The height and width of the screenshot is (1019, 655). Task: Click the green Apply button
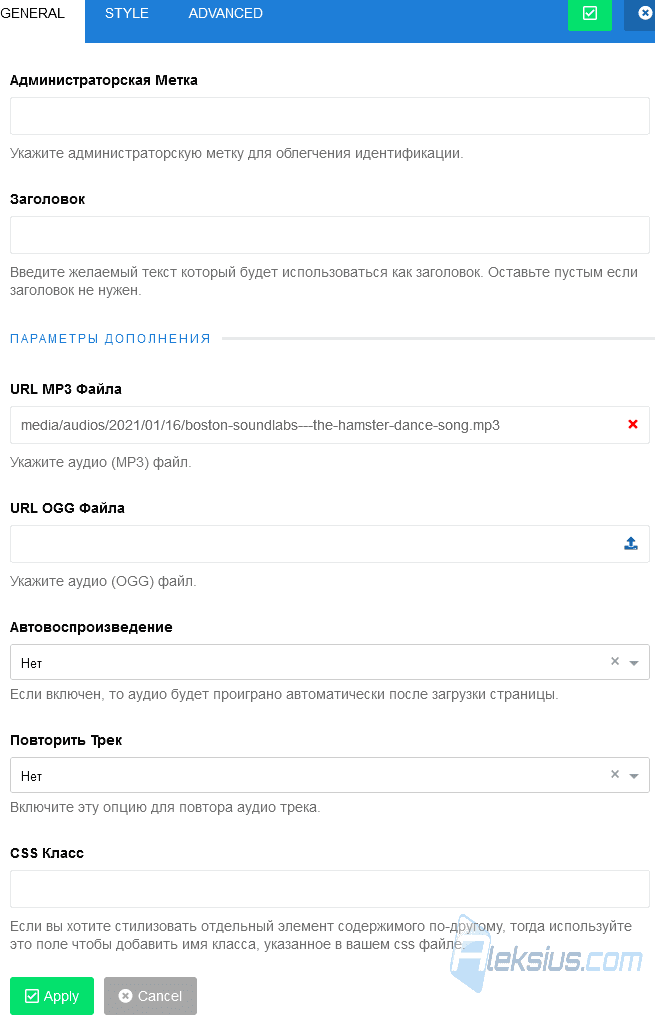coord(52,996)
